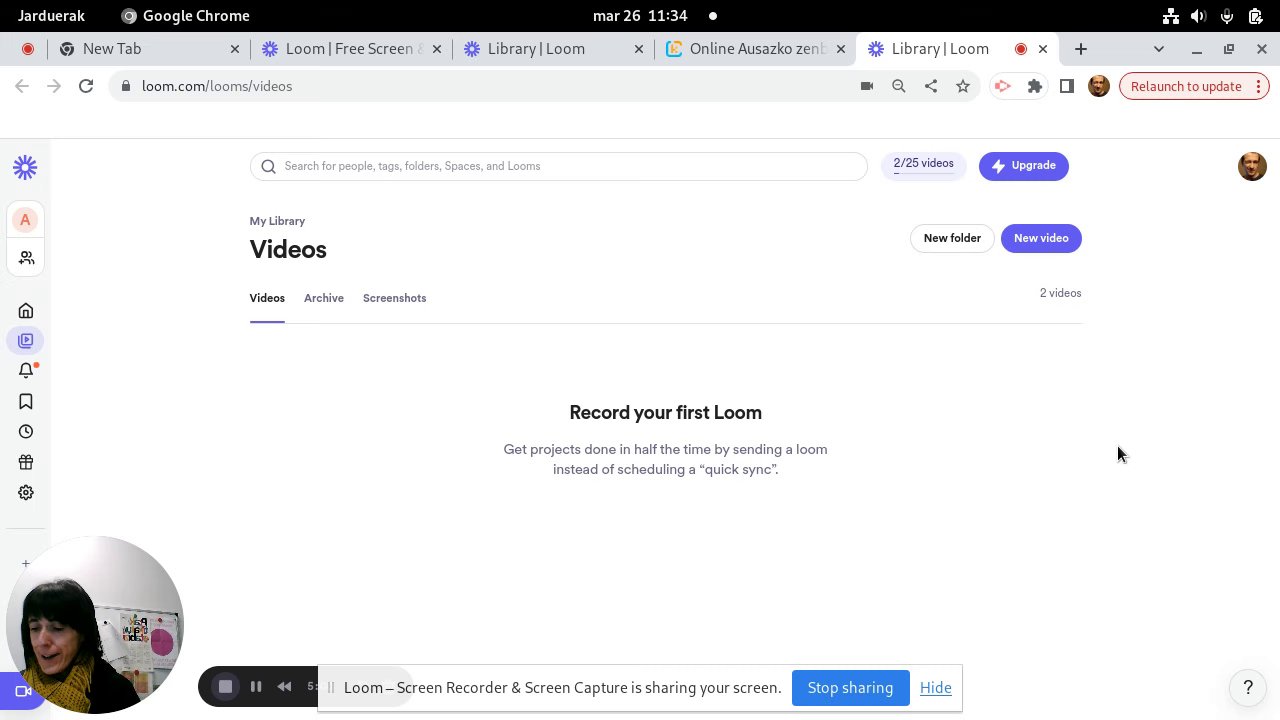Click the My Library breadcrumb
The height and width of the screenshot is (720, 1280).
[x=277, y=221]
